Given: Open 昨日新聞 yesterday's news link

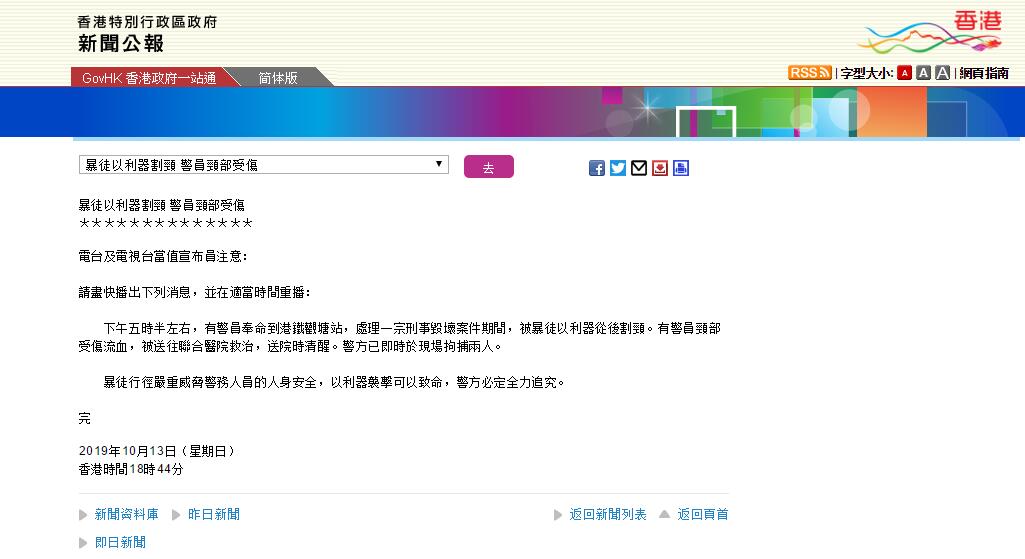Looking at the screenshot, I should tap(213, 514).
